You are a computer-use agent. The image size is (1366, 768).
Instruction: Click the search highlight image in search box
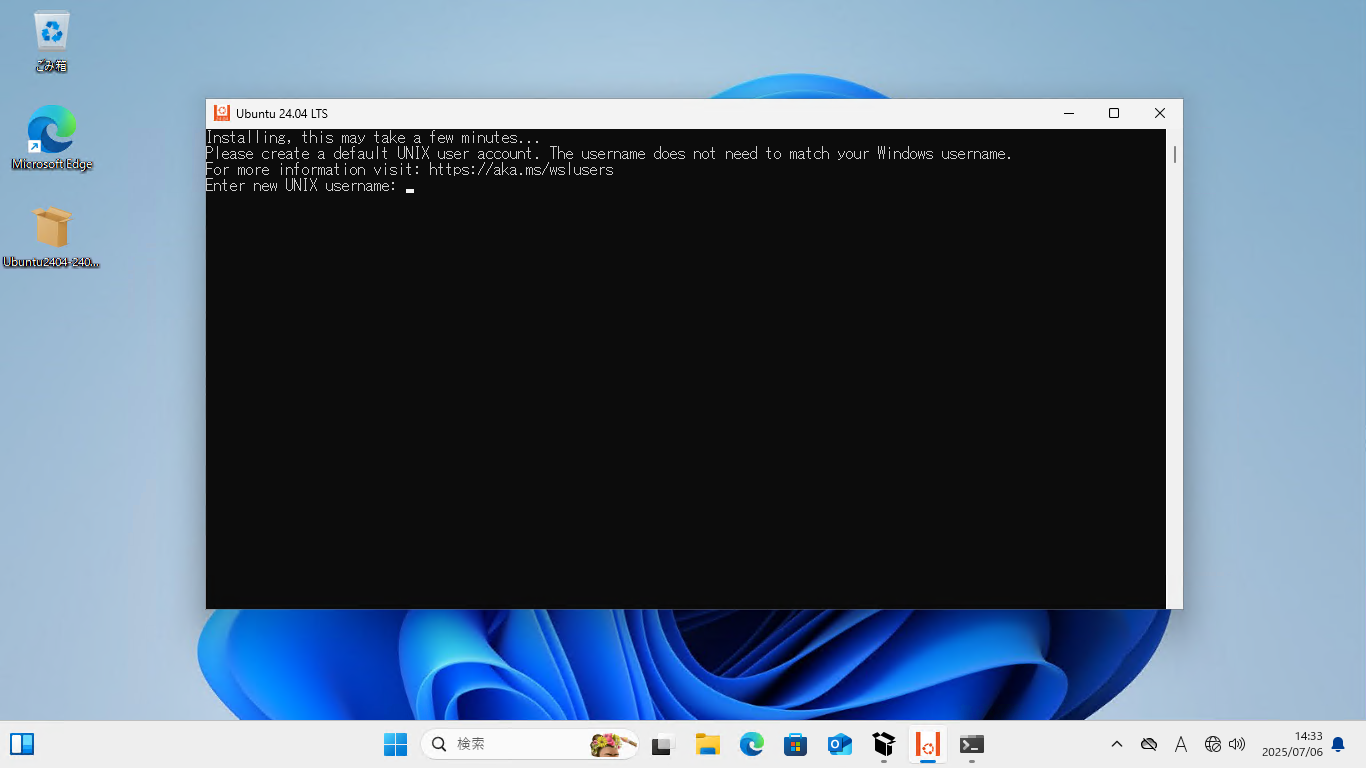point(613,744)
